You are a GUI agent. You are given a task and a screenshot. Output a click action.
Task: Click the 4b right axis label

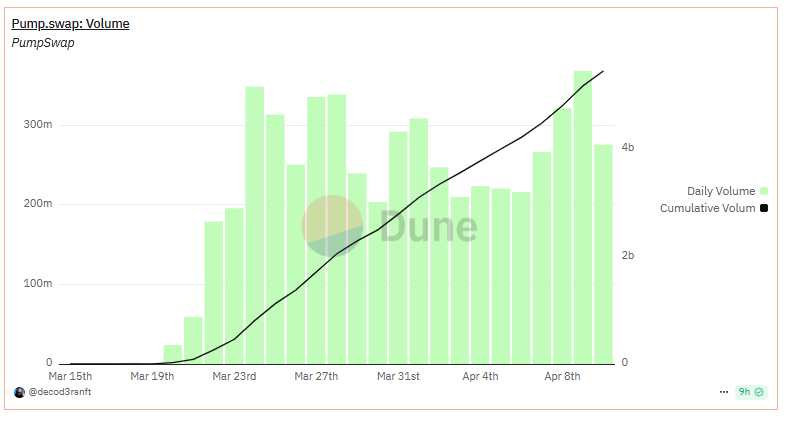click(x=628, y=148)
